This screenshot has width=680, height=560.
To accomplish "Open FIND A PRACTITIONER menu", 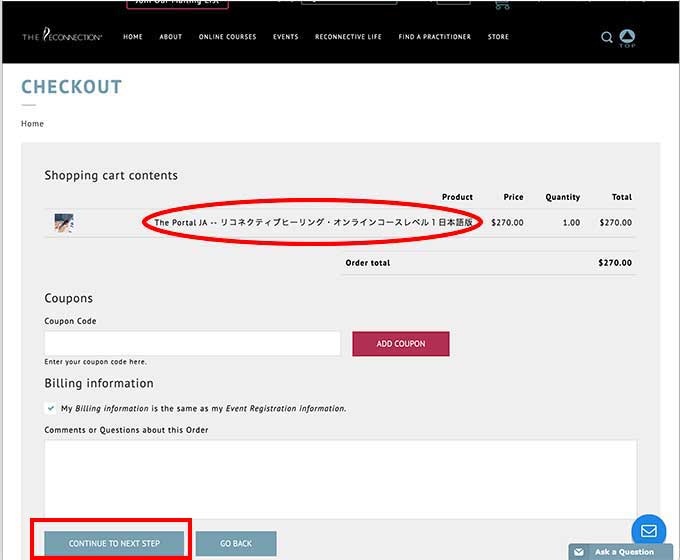I will 435,37.
